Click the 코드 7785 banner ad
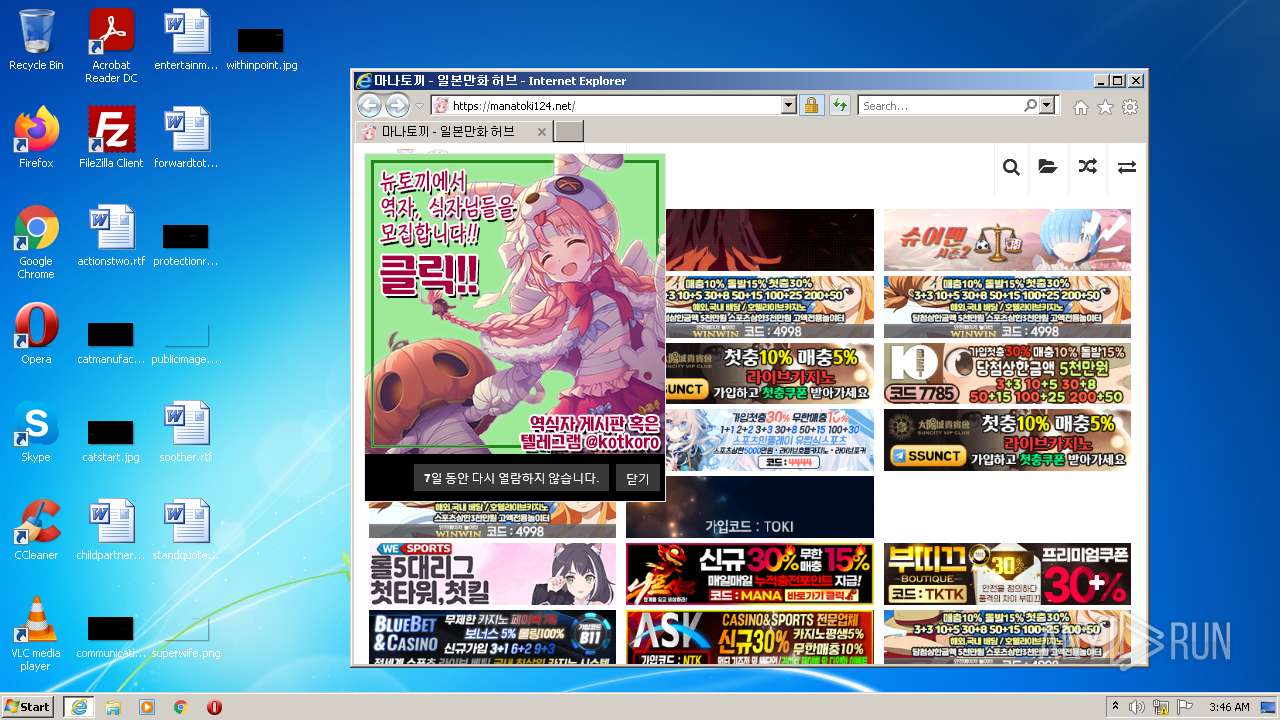This screenshot has height=720, width=1280. click(1007, 374)
